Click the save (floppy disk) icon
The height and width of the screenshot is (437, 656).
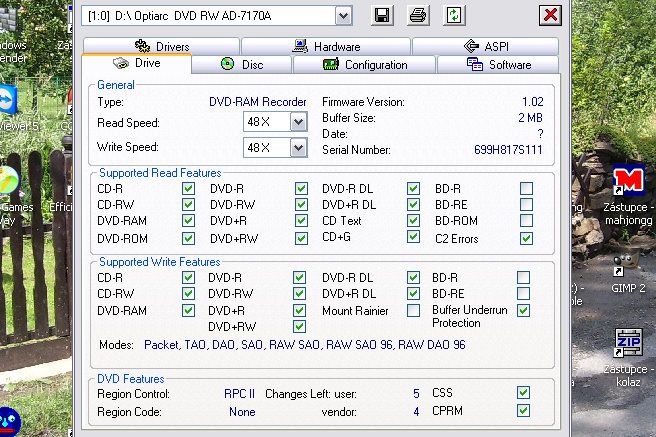pos(382,16)
